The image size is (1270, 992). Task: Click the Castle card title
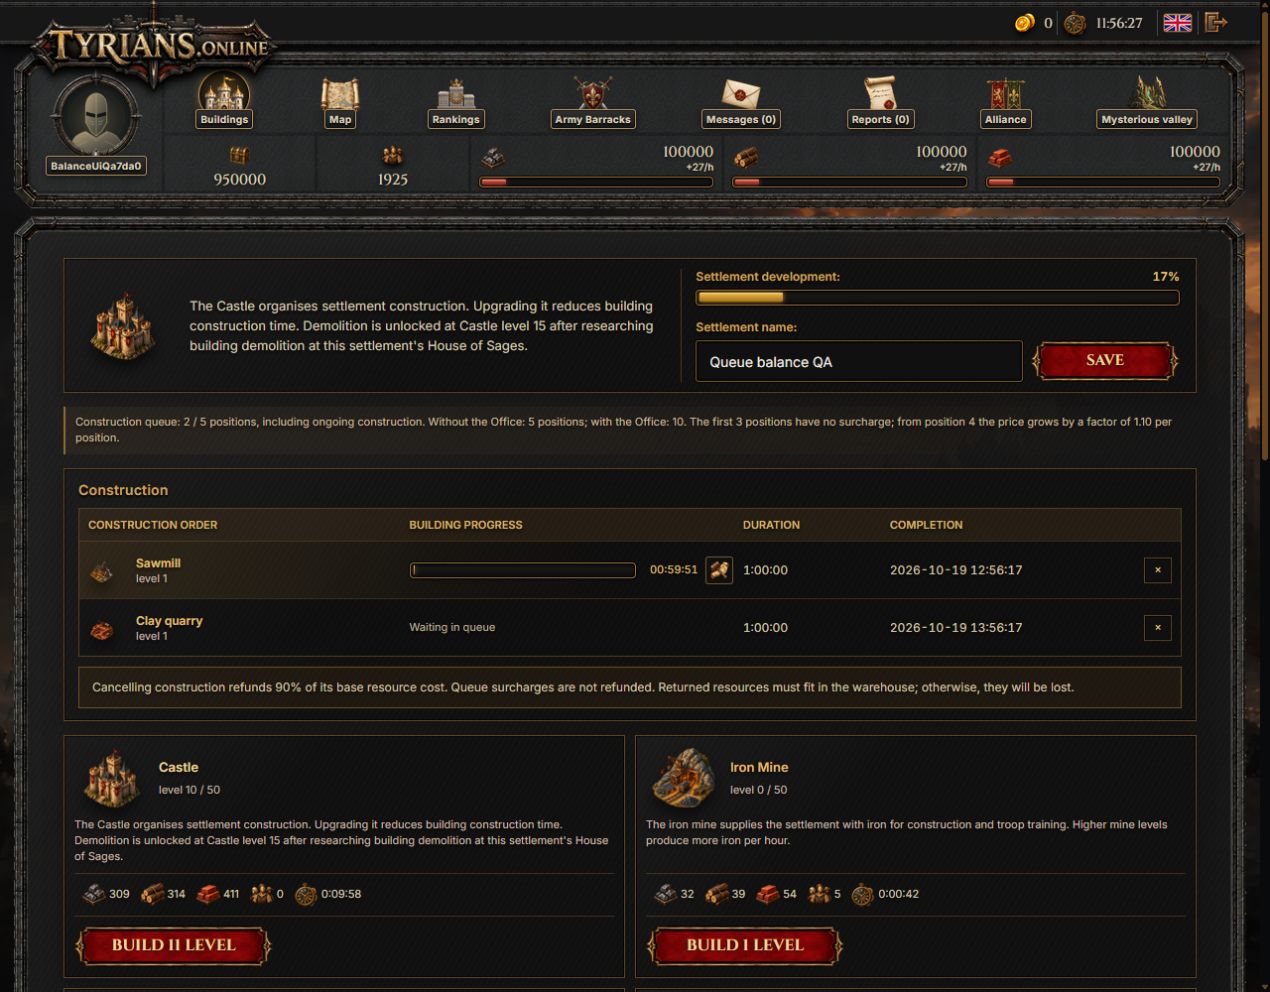tap(178, 767)
